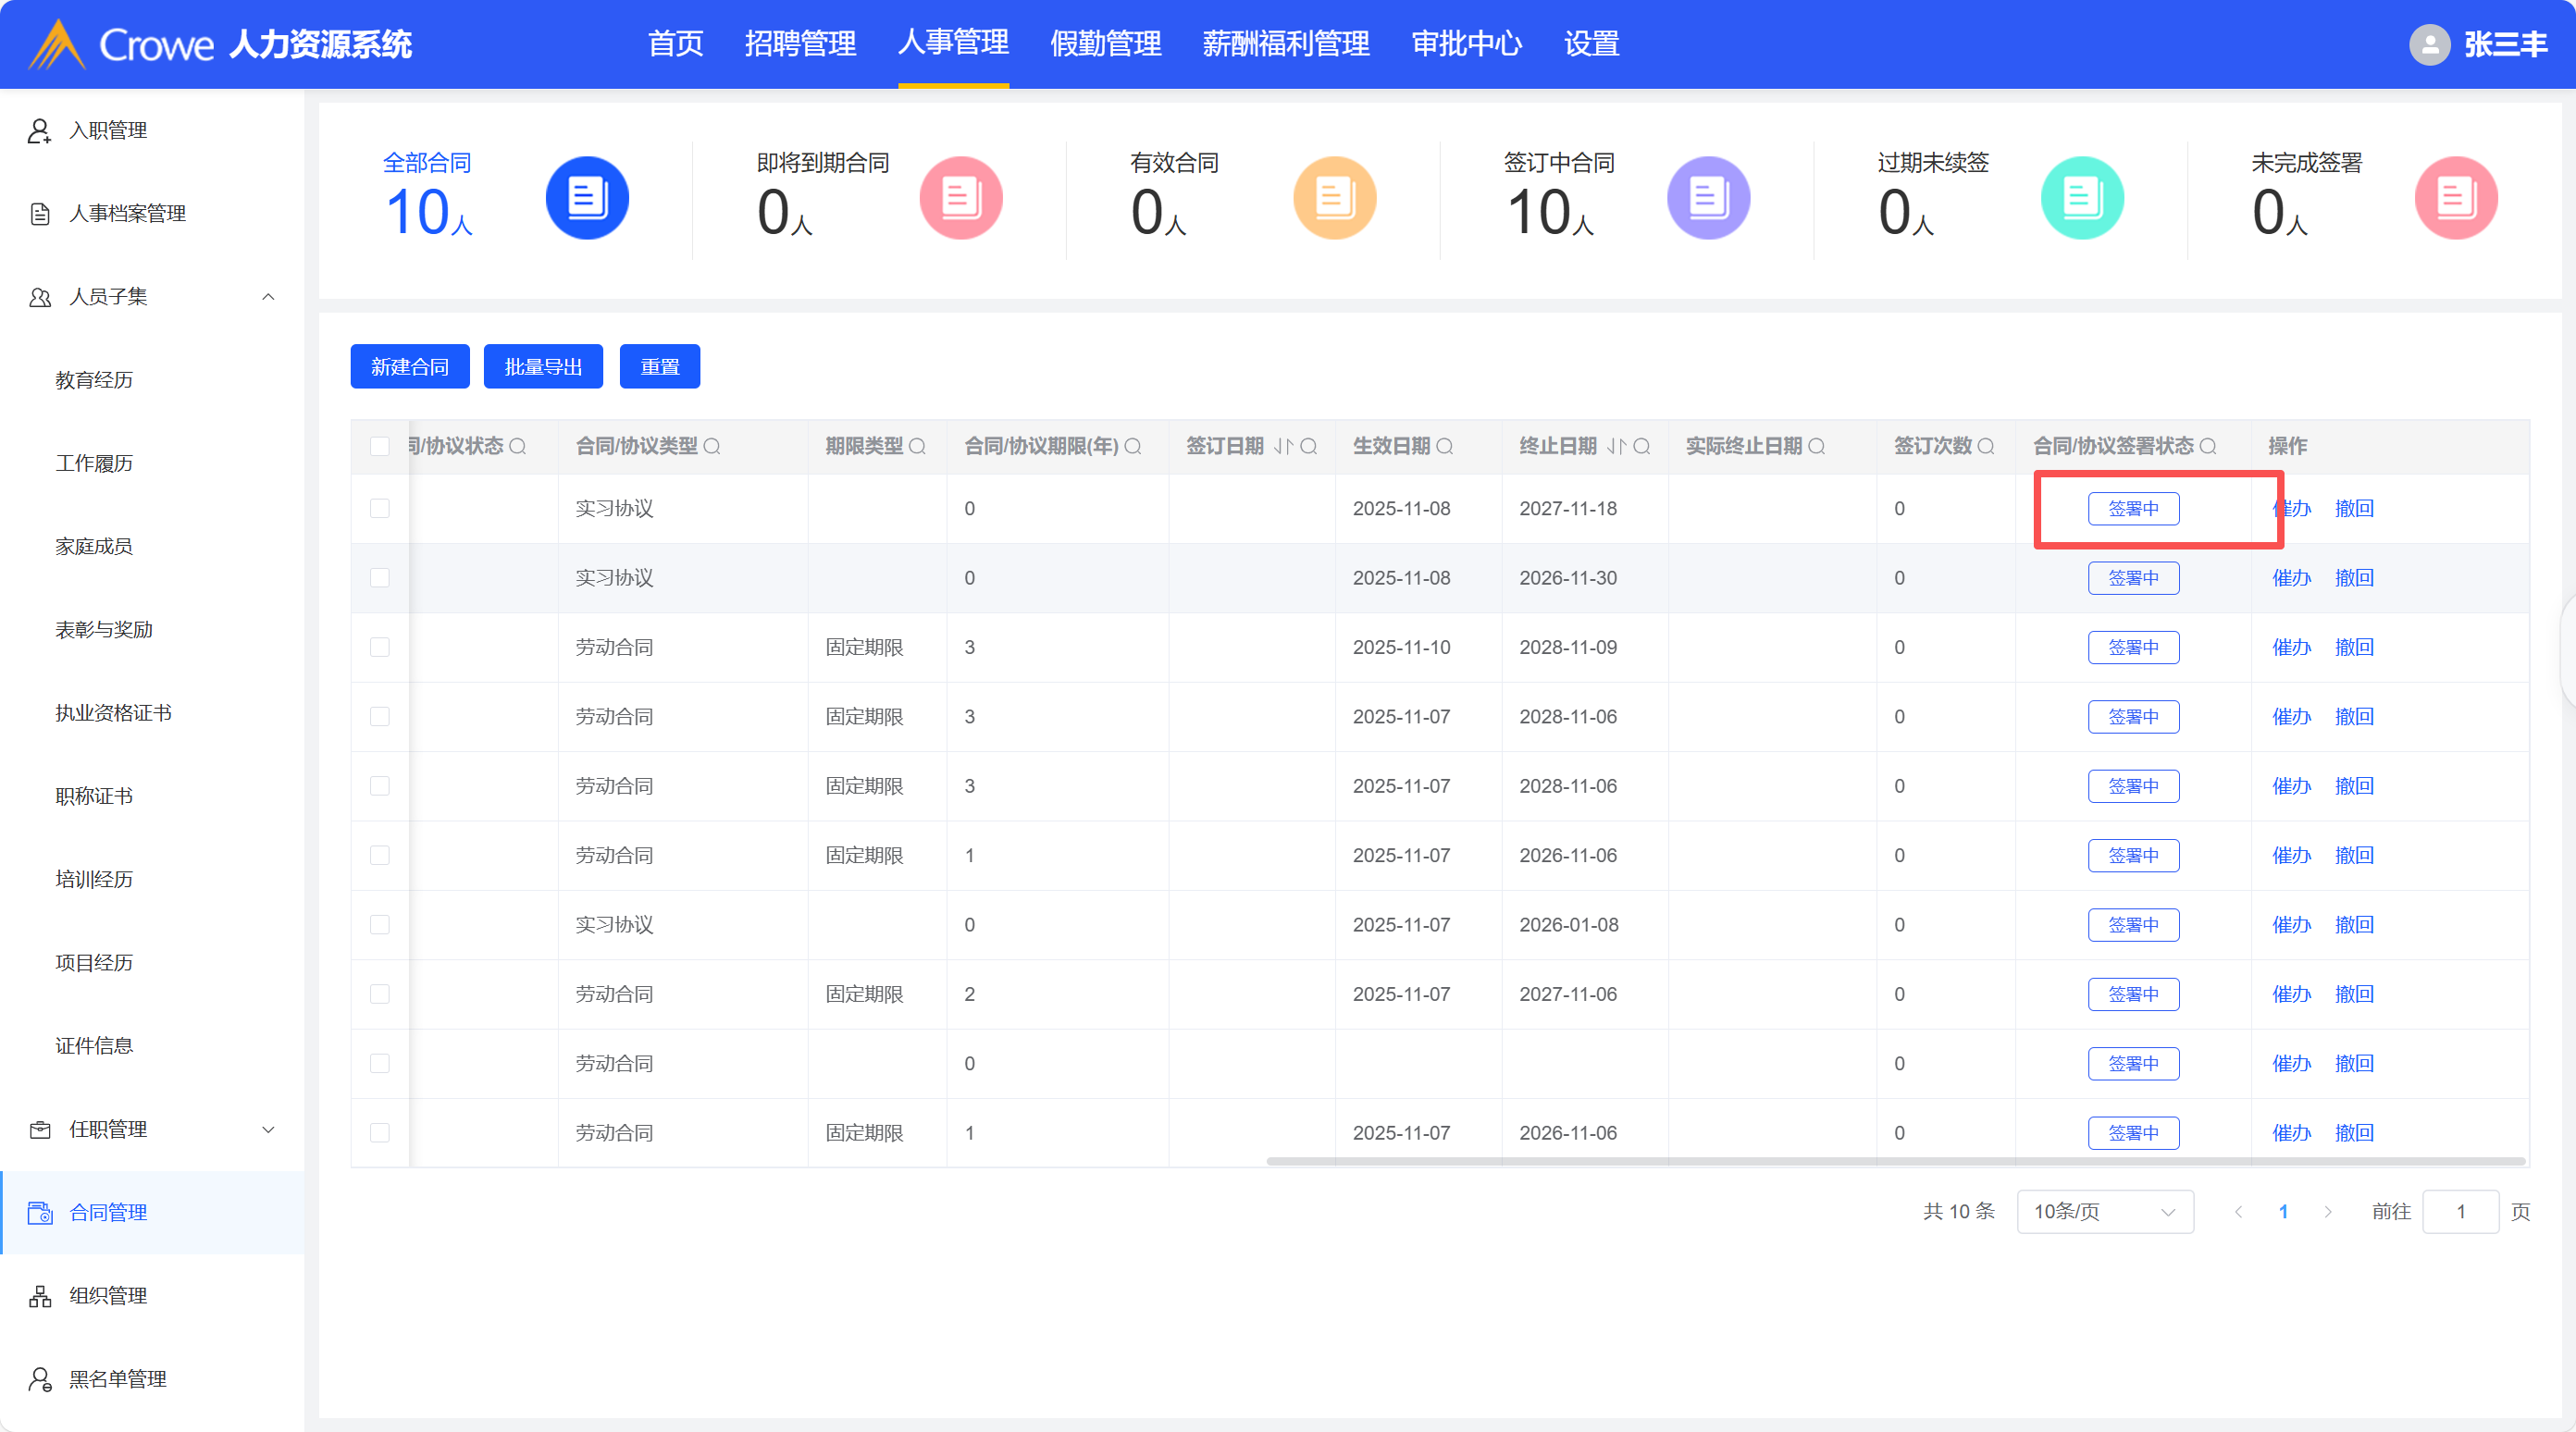Screen dimensions: 2576x1432
Task: Check the first row 实习协议 checkbox
Action: 380,508
